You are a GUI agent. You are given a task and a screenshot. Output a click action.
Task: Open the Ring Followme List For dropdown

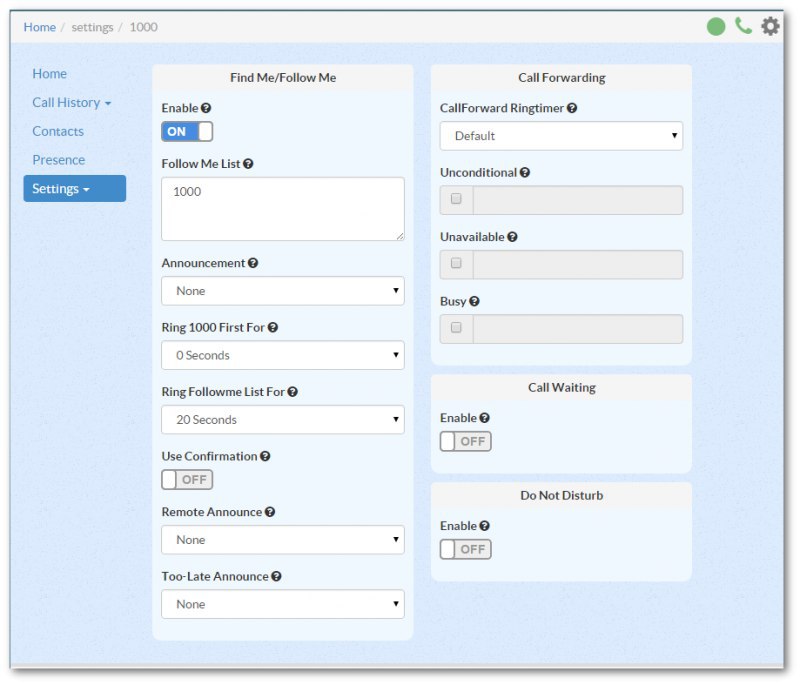[283, 420]
